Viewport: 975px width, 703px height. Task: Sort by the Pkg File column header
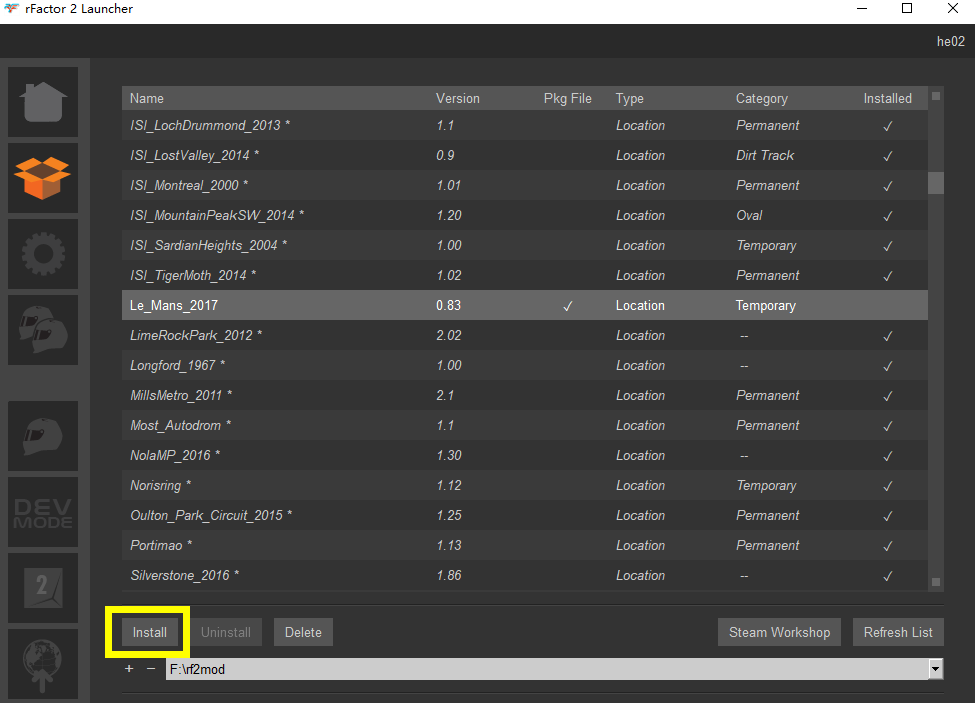568,98
